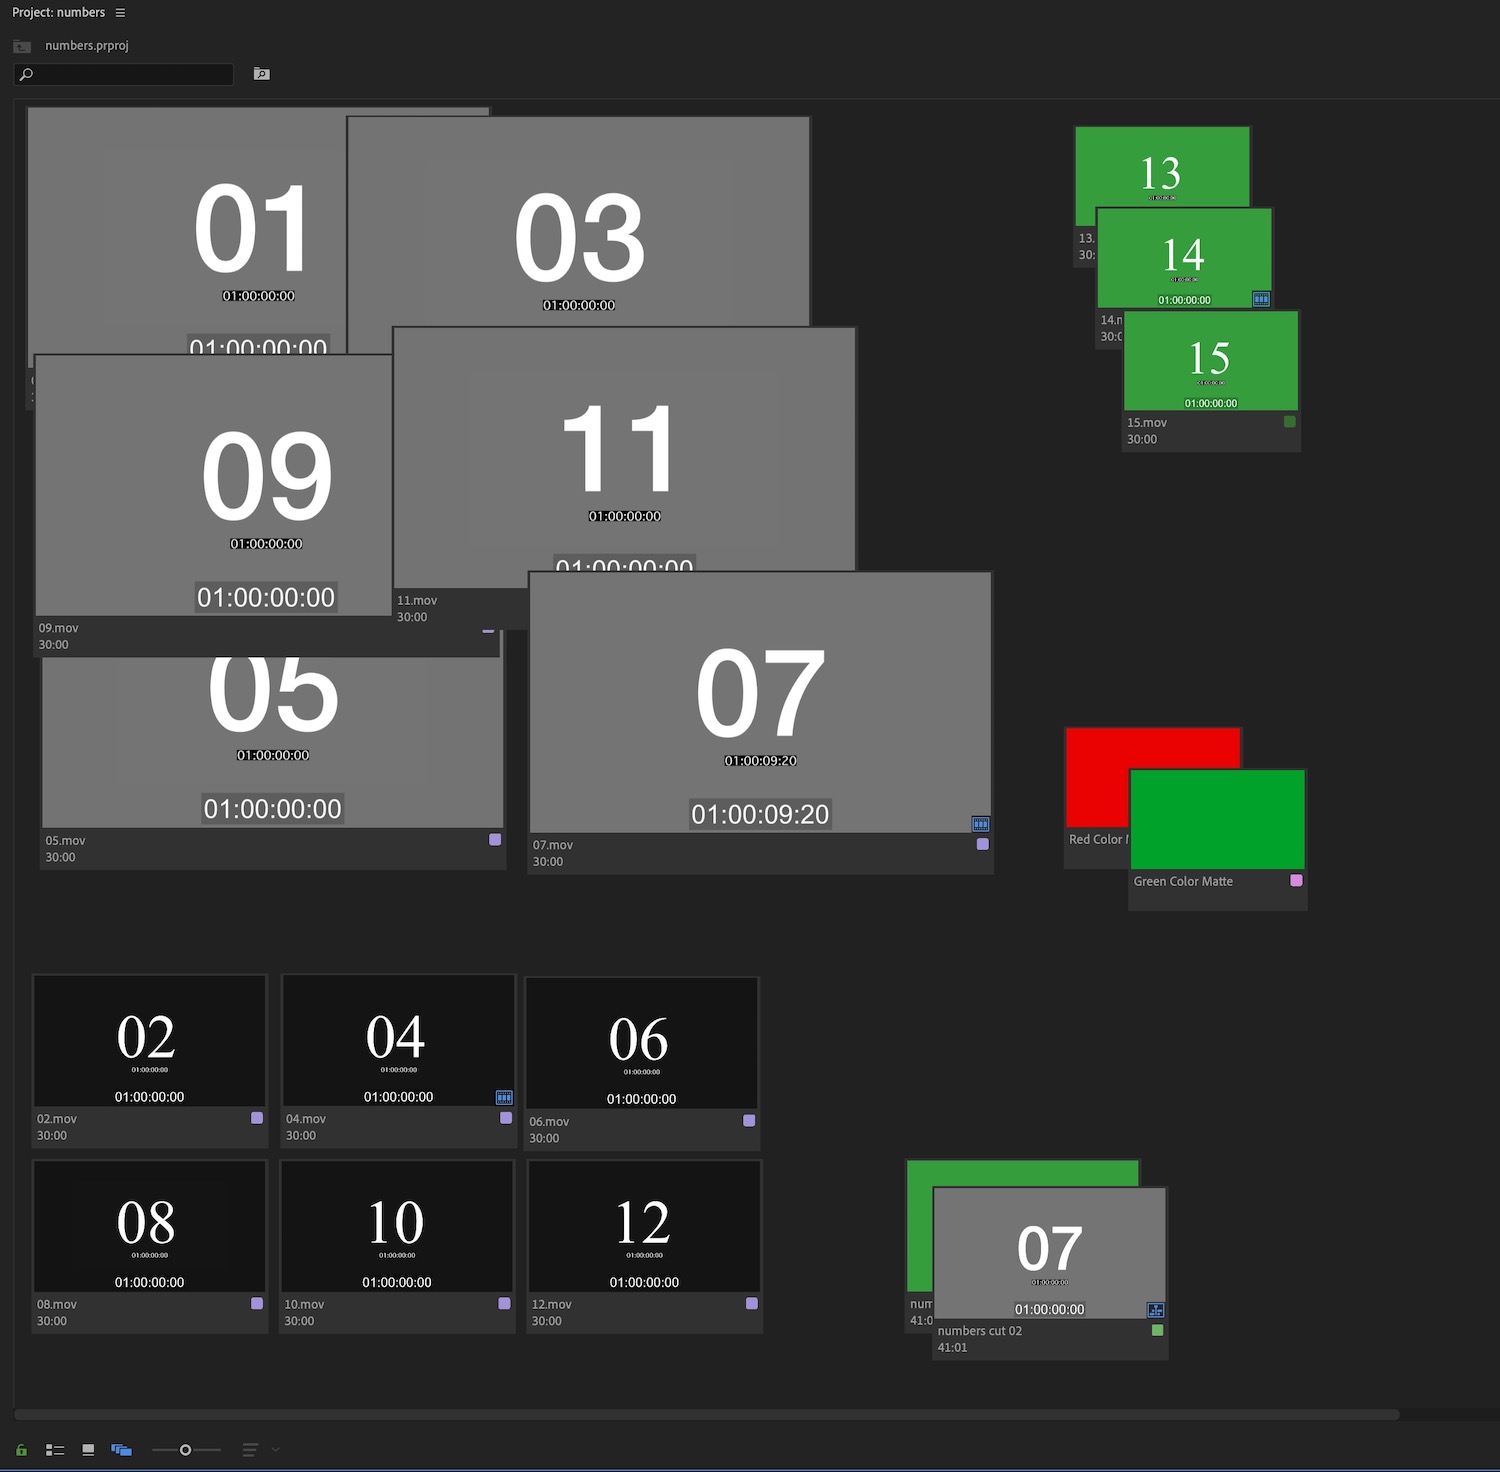This screenshot has height=1472, width=1500.
Task: Click the horizontal scrollbar at panel bottom
Action: click(x=706, y=1415)
